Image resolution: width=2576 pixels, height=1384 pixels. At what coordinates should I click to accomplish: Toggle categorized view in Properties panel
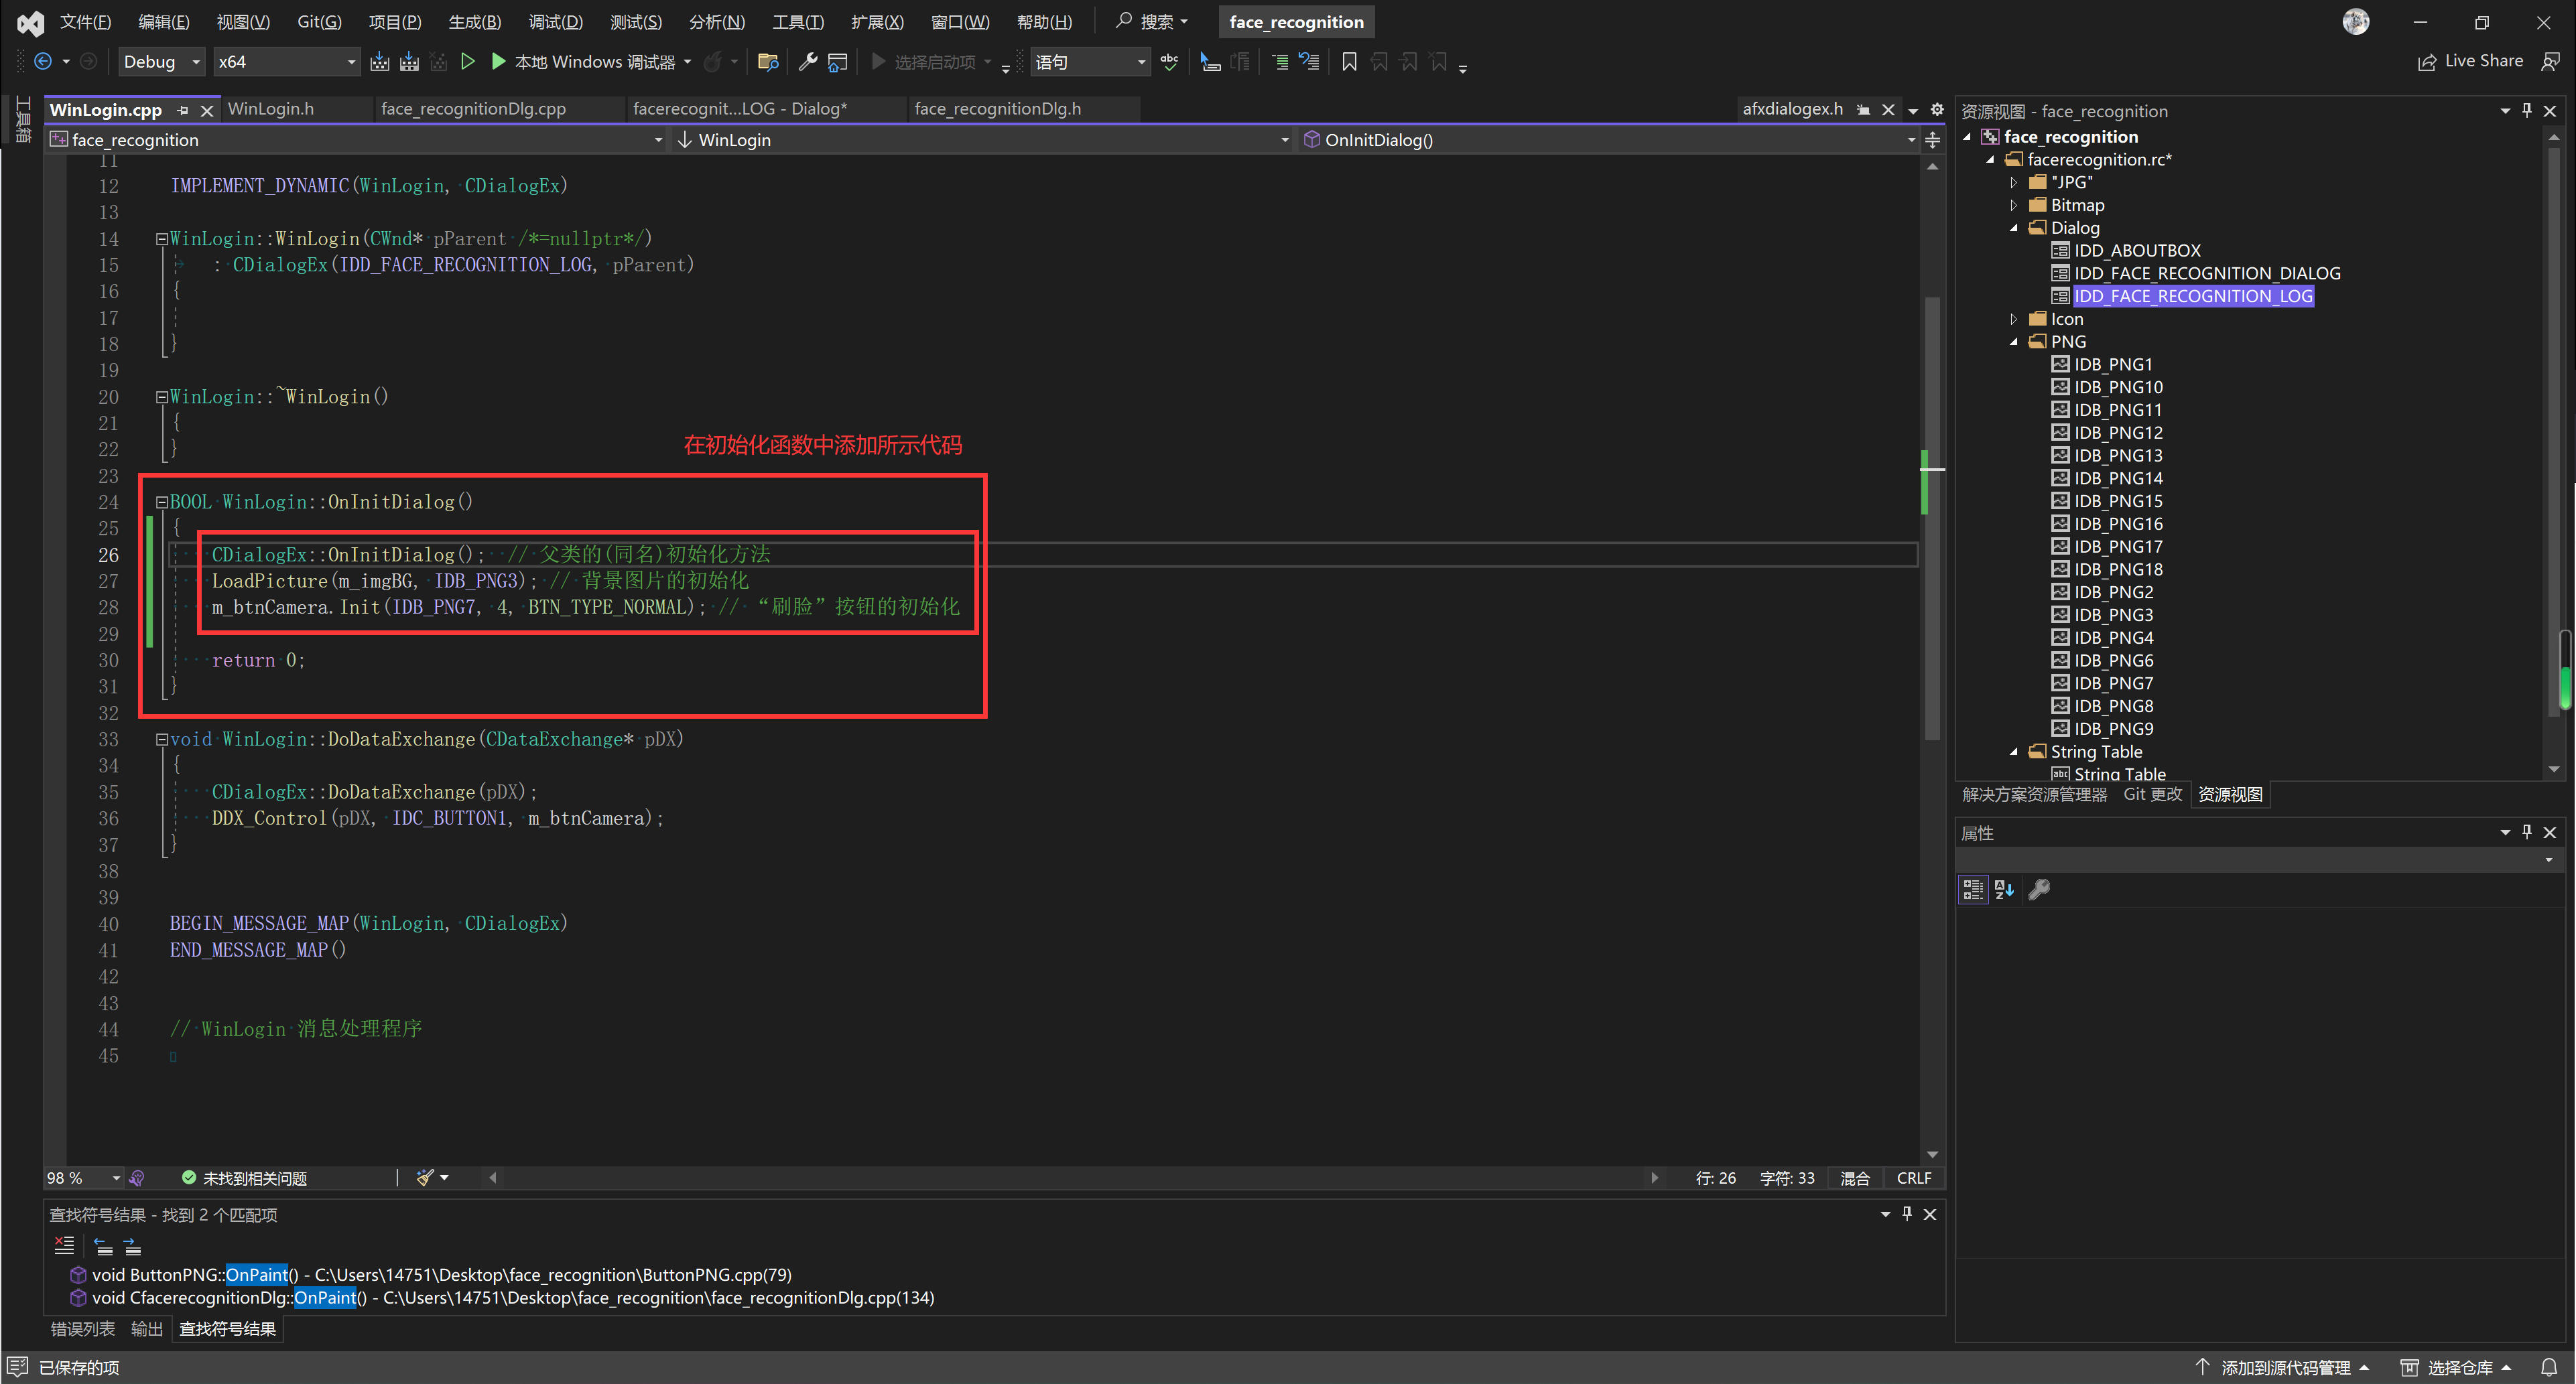[1973, 889]
